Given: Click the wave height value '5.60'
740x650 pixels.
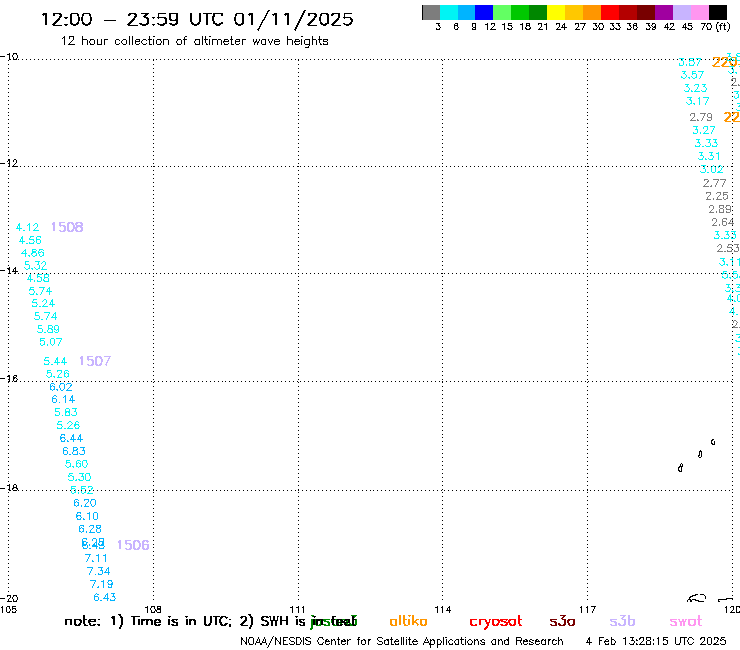Looking at the screenshot, I should (x=76, y=464).
